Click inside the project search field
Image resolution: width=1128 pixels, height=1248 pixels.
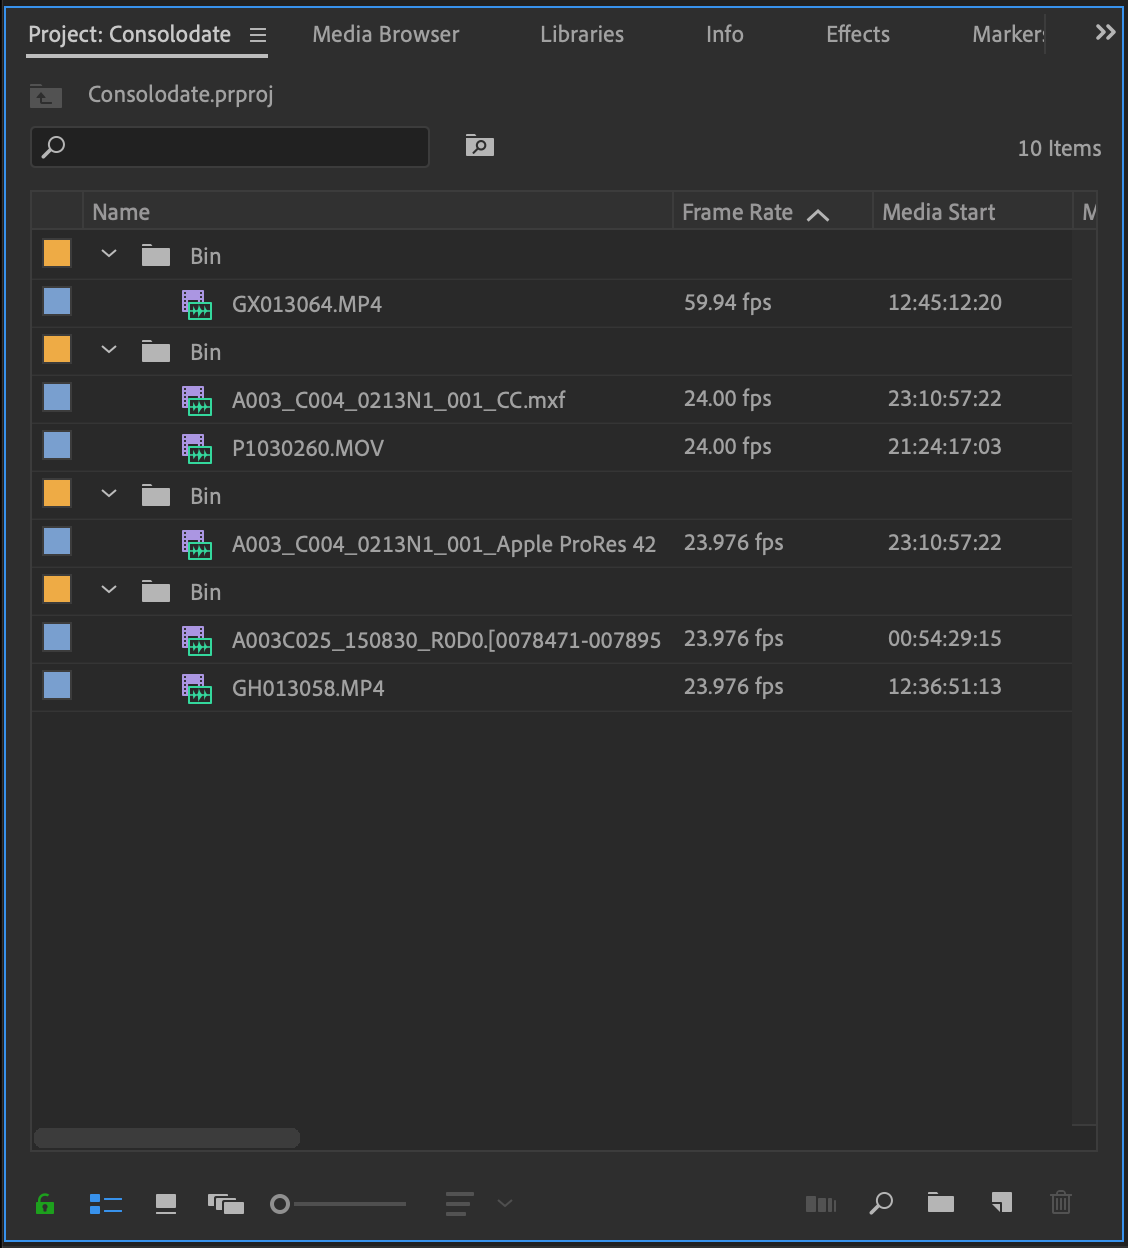[x=230, y=146]
